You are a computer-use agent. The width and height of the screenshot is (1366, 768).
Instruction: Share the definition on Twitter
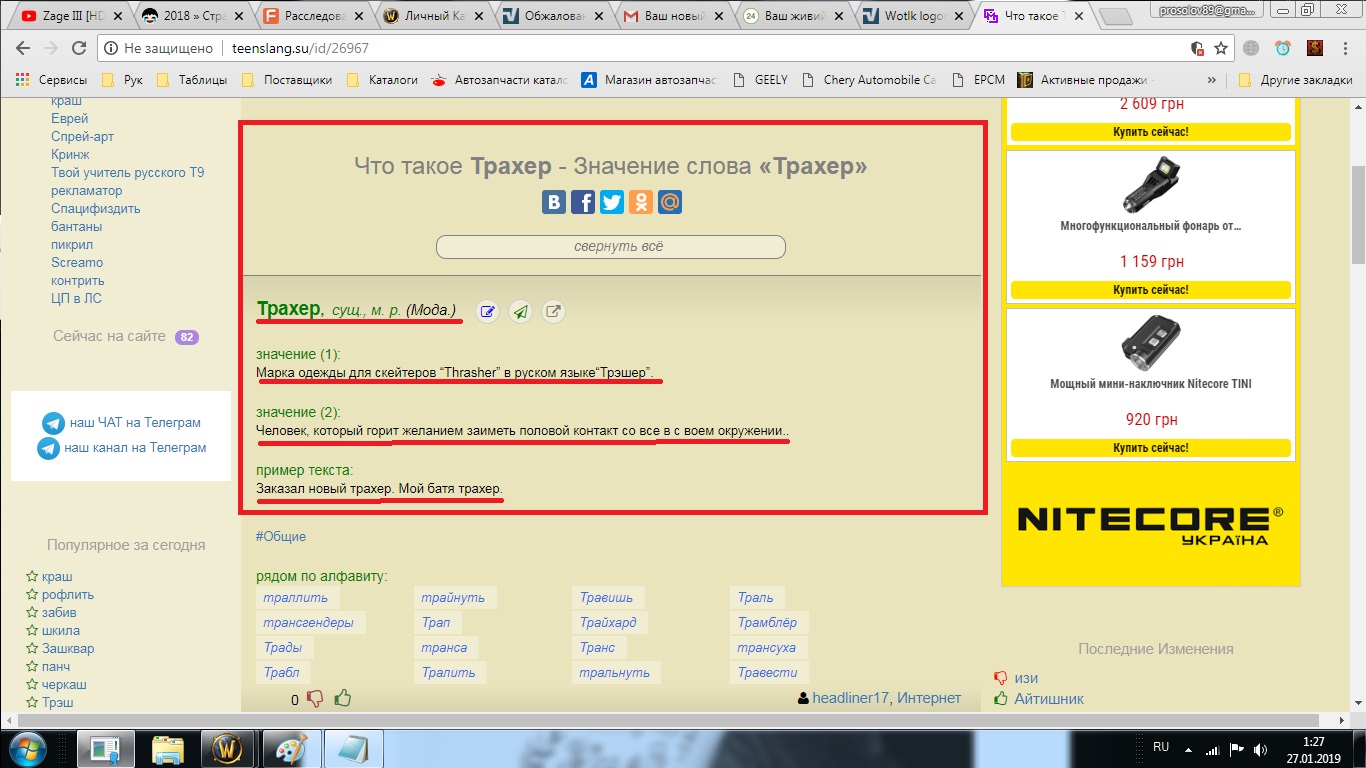(x=612, y=202)
